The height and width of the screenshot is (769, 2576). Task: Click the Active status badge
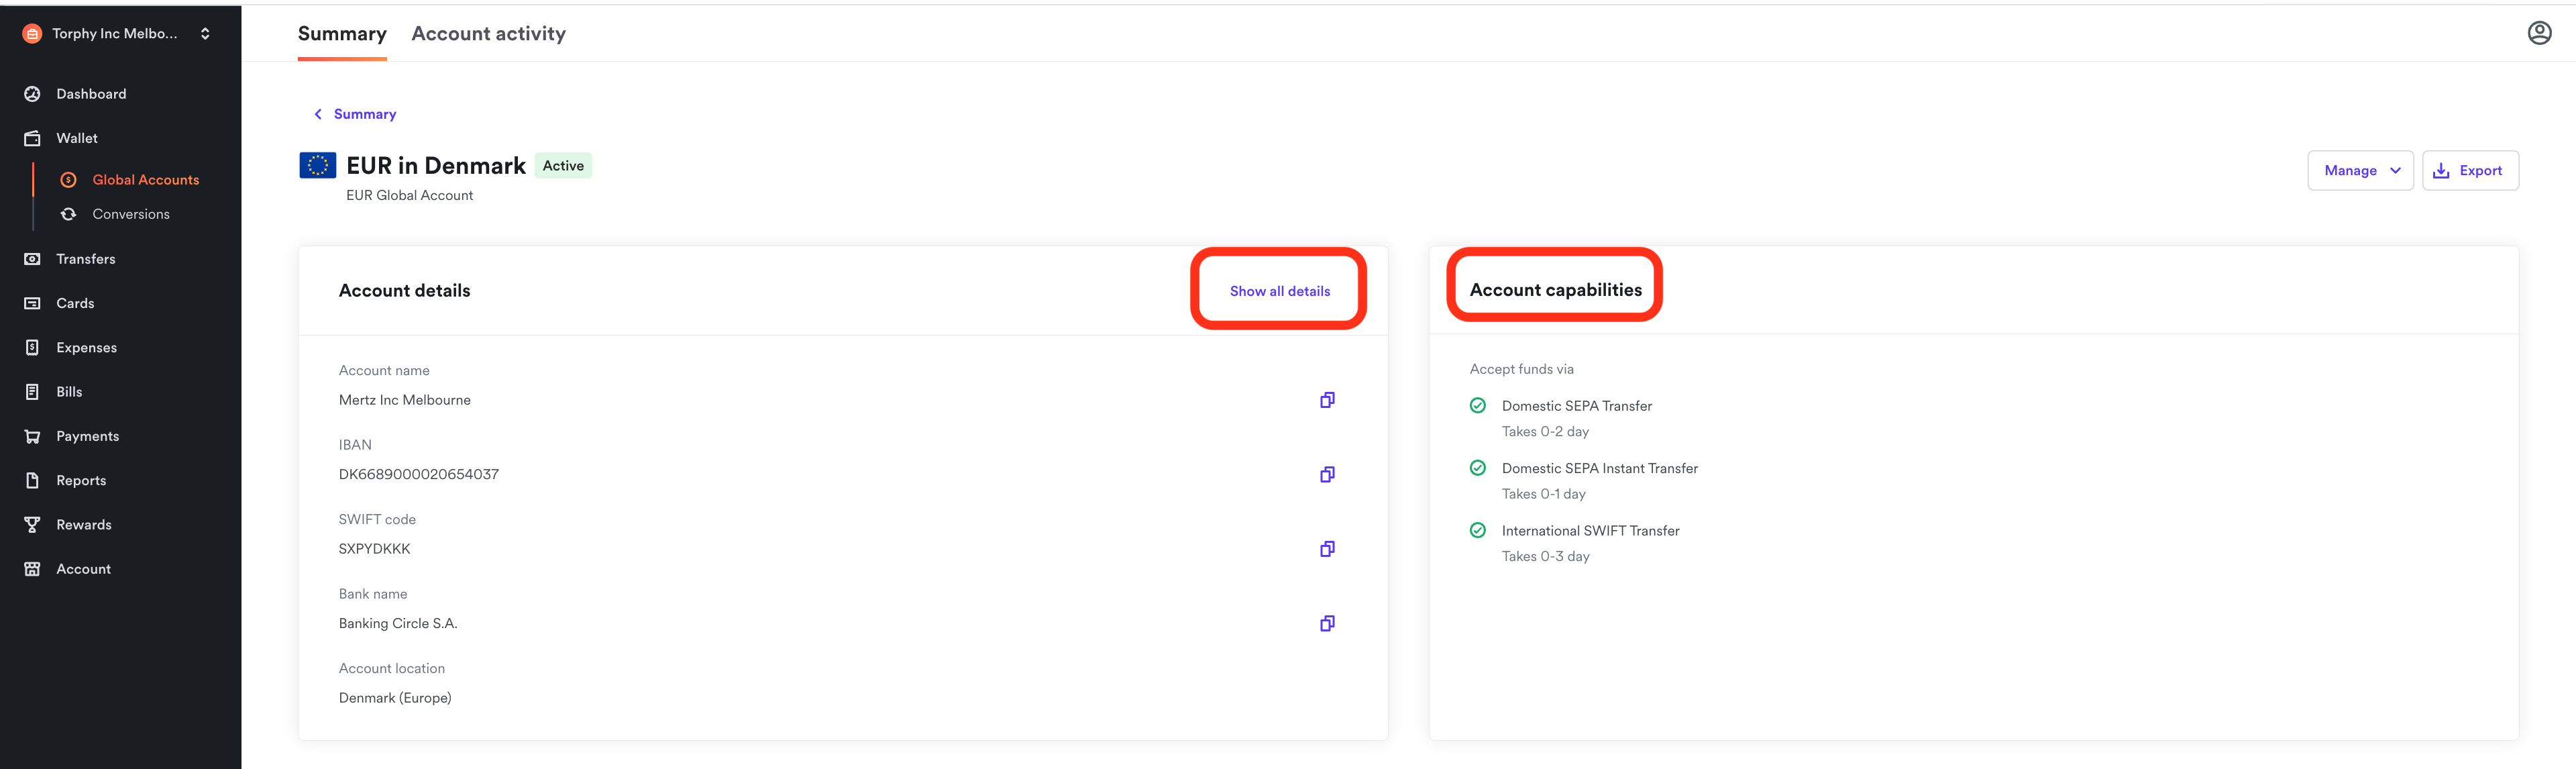[563, 165]
